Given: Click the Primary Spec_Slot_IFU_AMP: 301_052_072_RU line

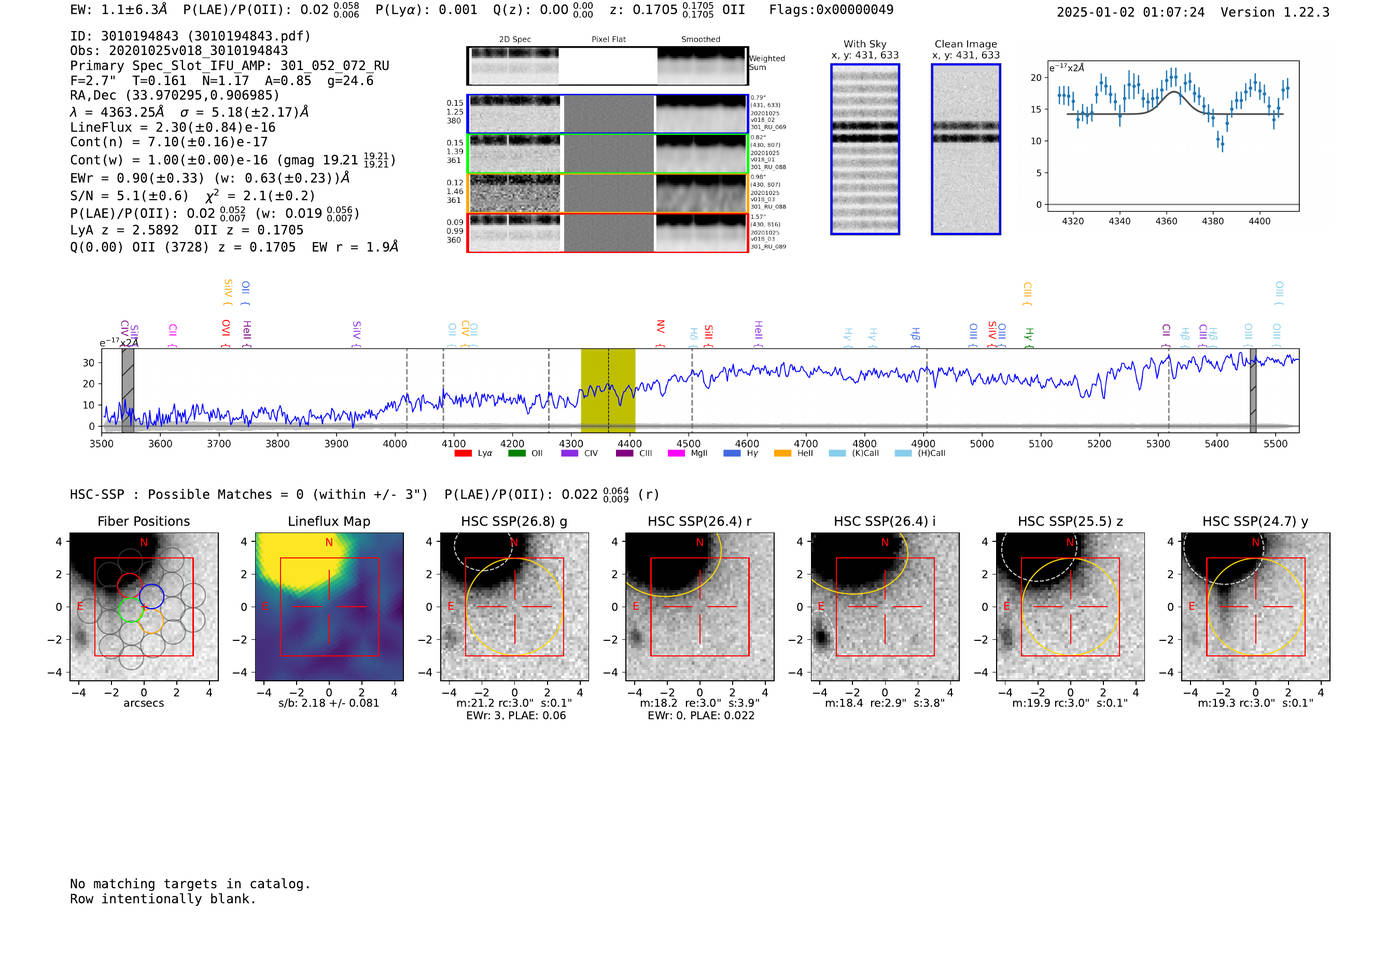Looking at the screenshot, I should [230, 66].
